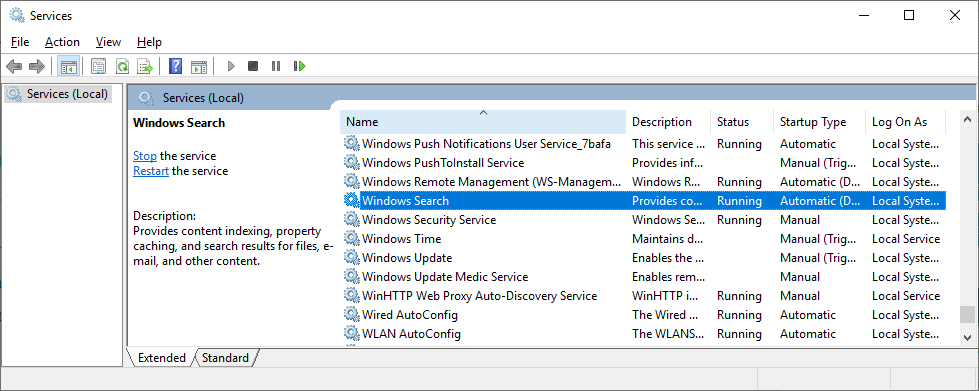Screen dimensions: 979x391
Task: Click gear icon of Wired AutoConfig row
Action: (x=352, y=314)
